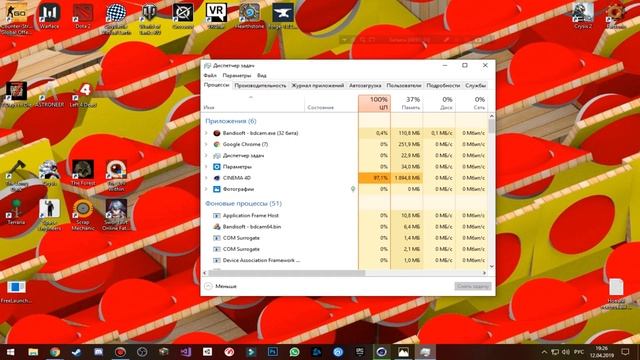Select the Sword Art Online desktop shortcut
The image size is (640, 360).
(x=116, y=215)
